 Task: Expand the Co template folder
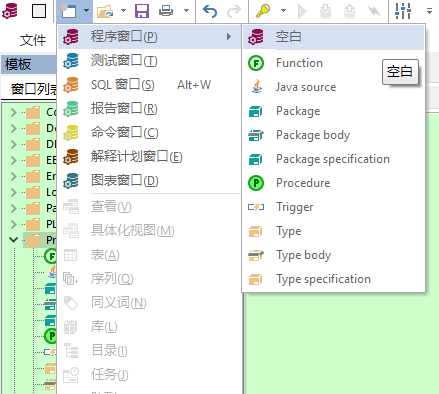click(13, 112)
